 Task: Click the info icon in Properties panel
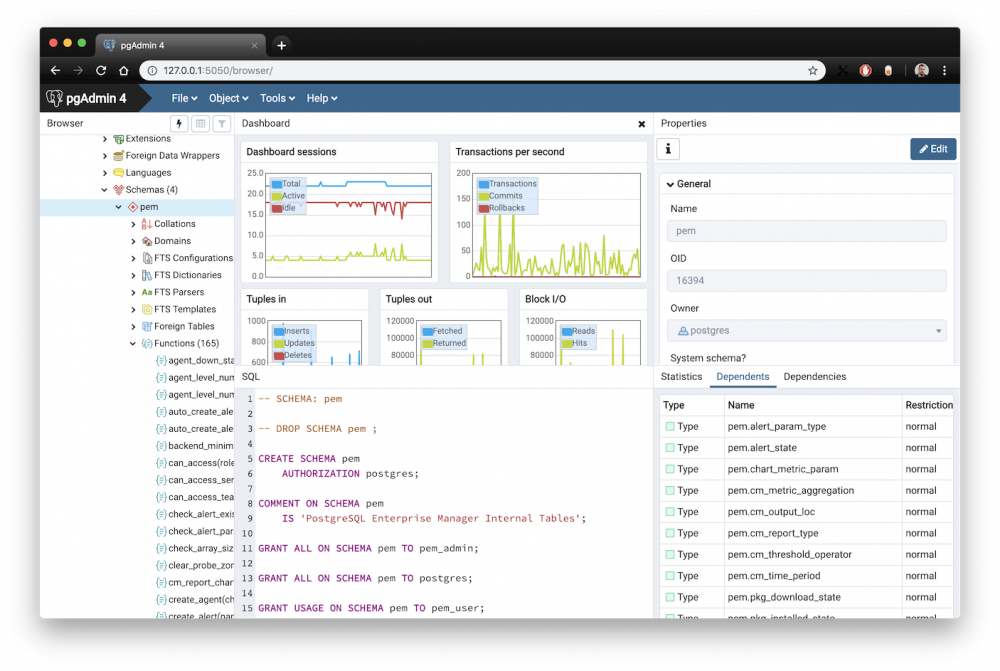(668, 149)
